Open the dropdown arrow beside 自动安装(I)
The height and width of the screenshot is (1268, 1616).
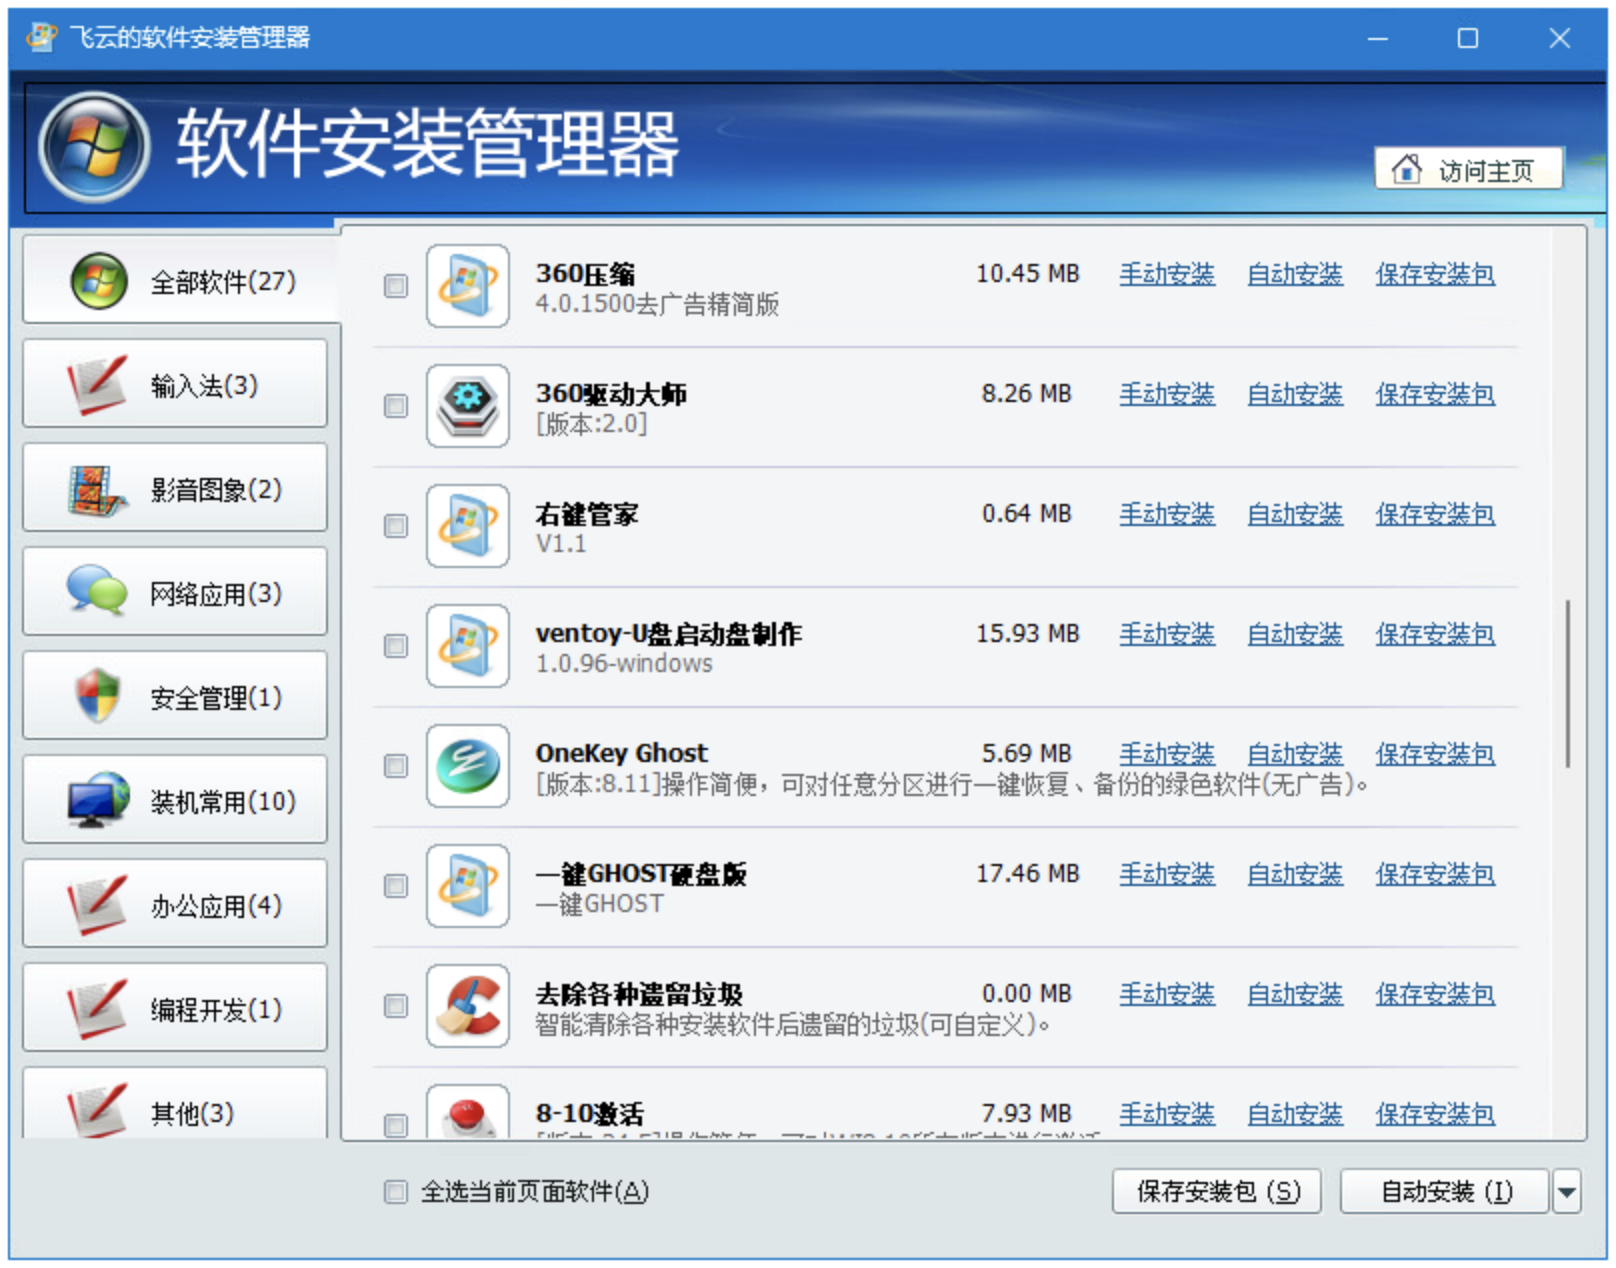[x=1566, y=1192]
